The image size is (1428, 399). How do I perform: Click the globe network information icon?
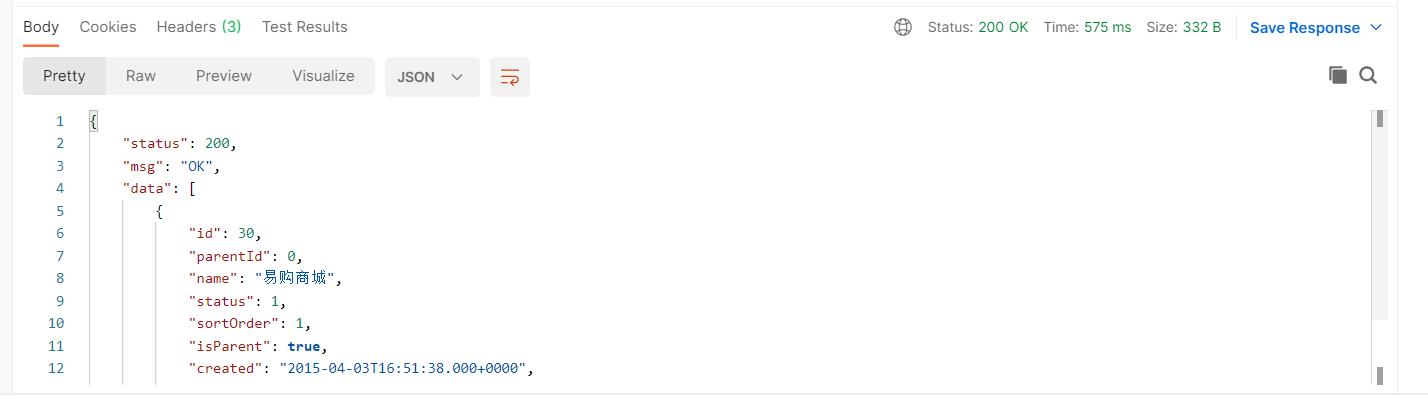coord(903,28)
